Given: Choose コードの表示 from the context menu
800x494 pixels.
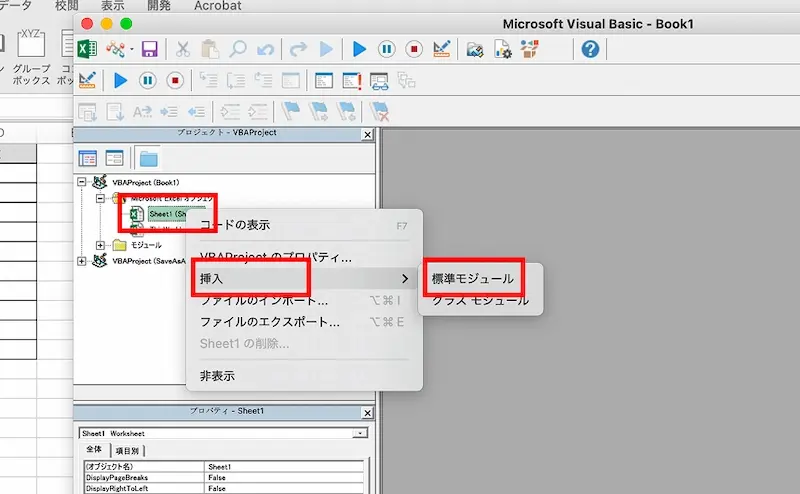Looking at the screenshot, I should click(x=304, y=225).
